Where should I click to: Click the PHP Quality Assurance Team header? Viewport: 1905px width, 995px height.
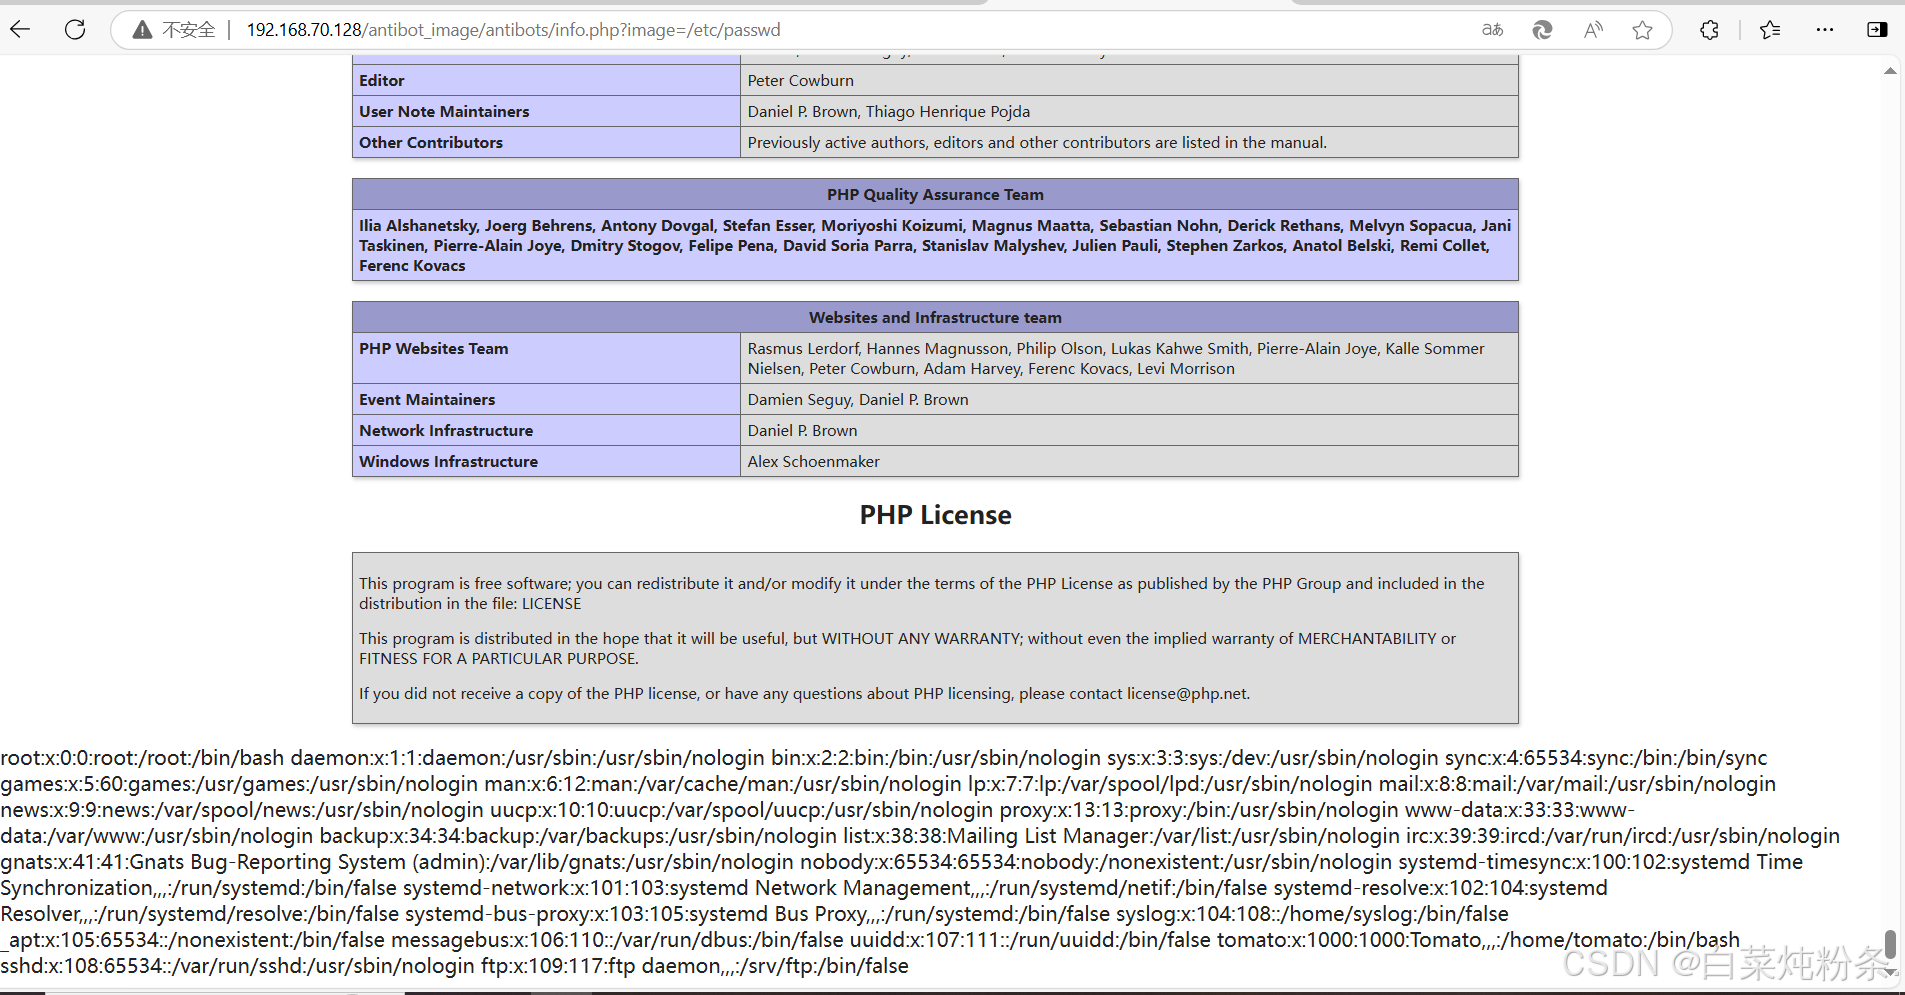(935, 195)
